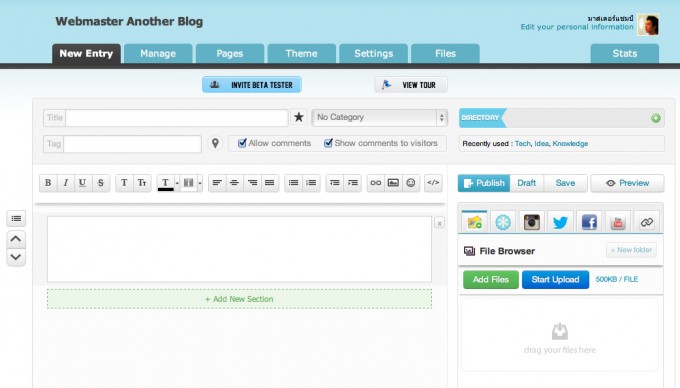The width and height of the screenshot is (680, 388).
Task: Mark entry with the star icon
Action: pyautogui.click(x=299, y=117)
